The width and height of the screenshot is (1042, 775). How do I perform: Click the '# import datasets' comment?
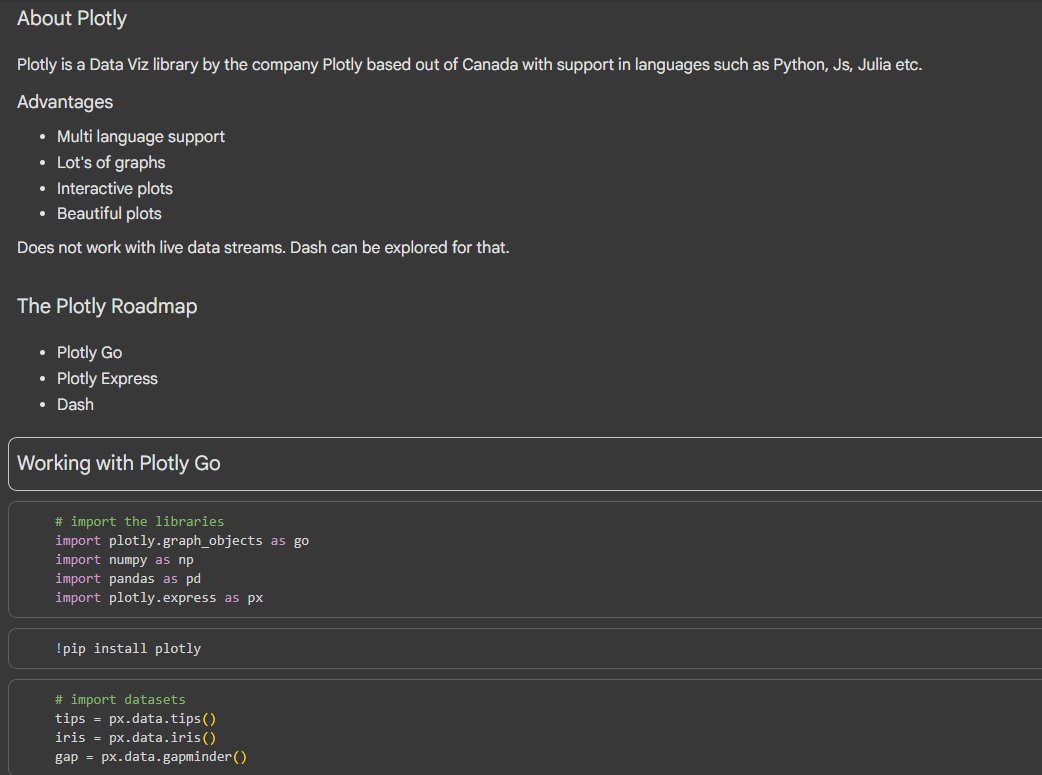[120, 700]
